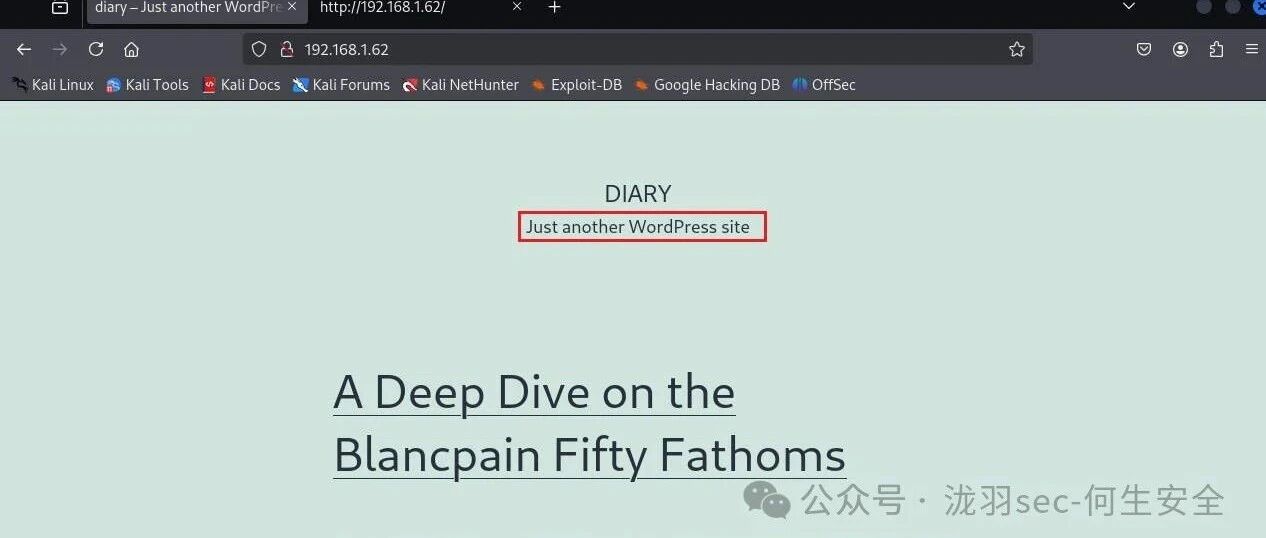1266x538 pixels.
Task: Open the Kali Linux bookmark
Action: tap(53, 85)
